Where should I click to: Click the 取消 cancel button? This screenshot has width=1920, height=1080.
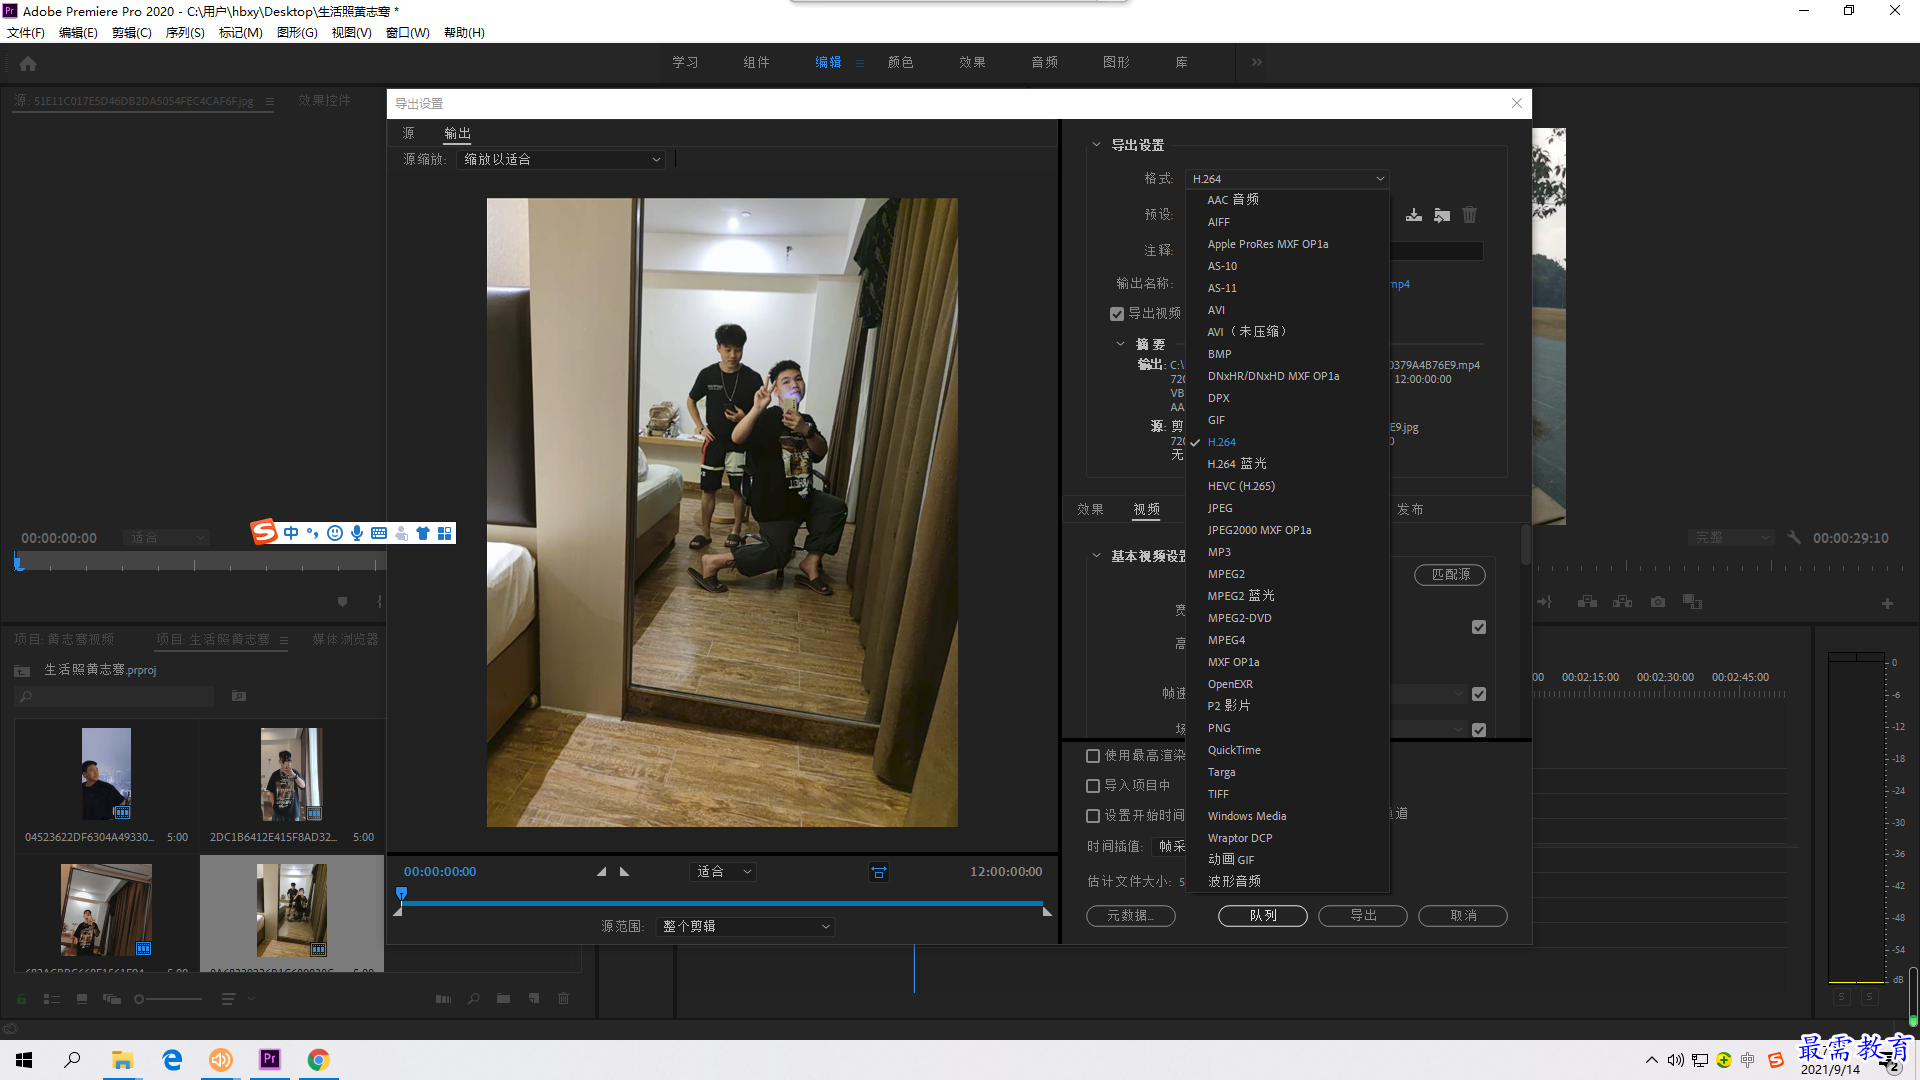1463,916
